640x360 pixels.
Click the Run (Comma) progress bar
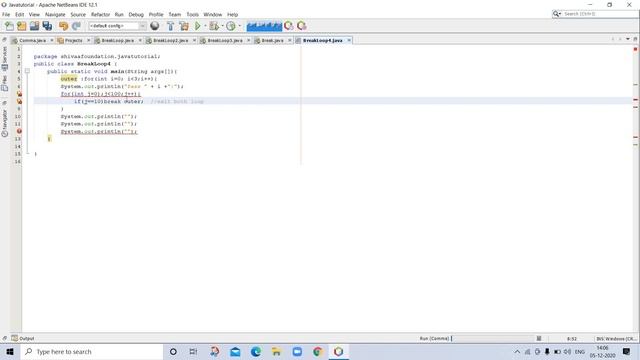pos(492,338)
